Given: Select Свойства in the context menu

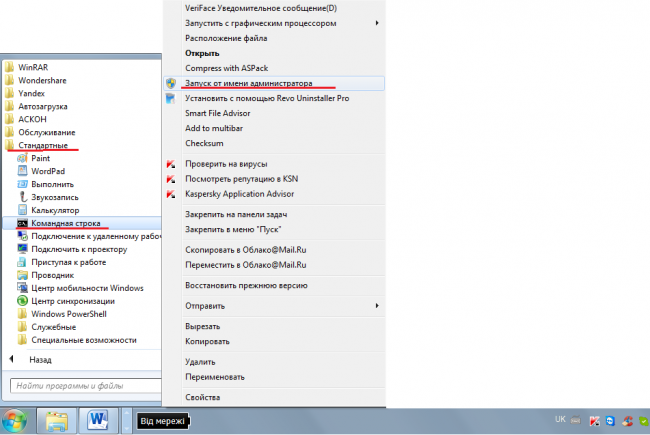Looking at the screenshot, I should pyautogui.click(x=203, y=397).
